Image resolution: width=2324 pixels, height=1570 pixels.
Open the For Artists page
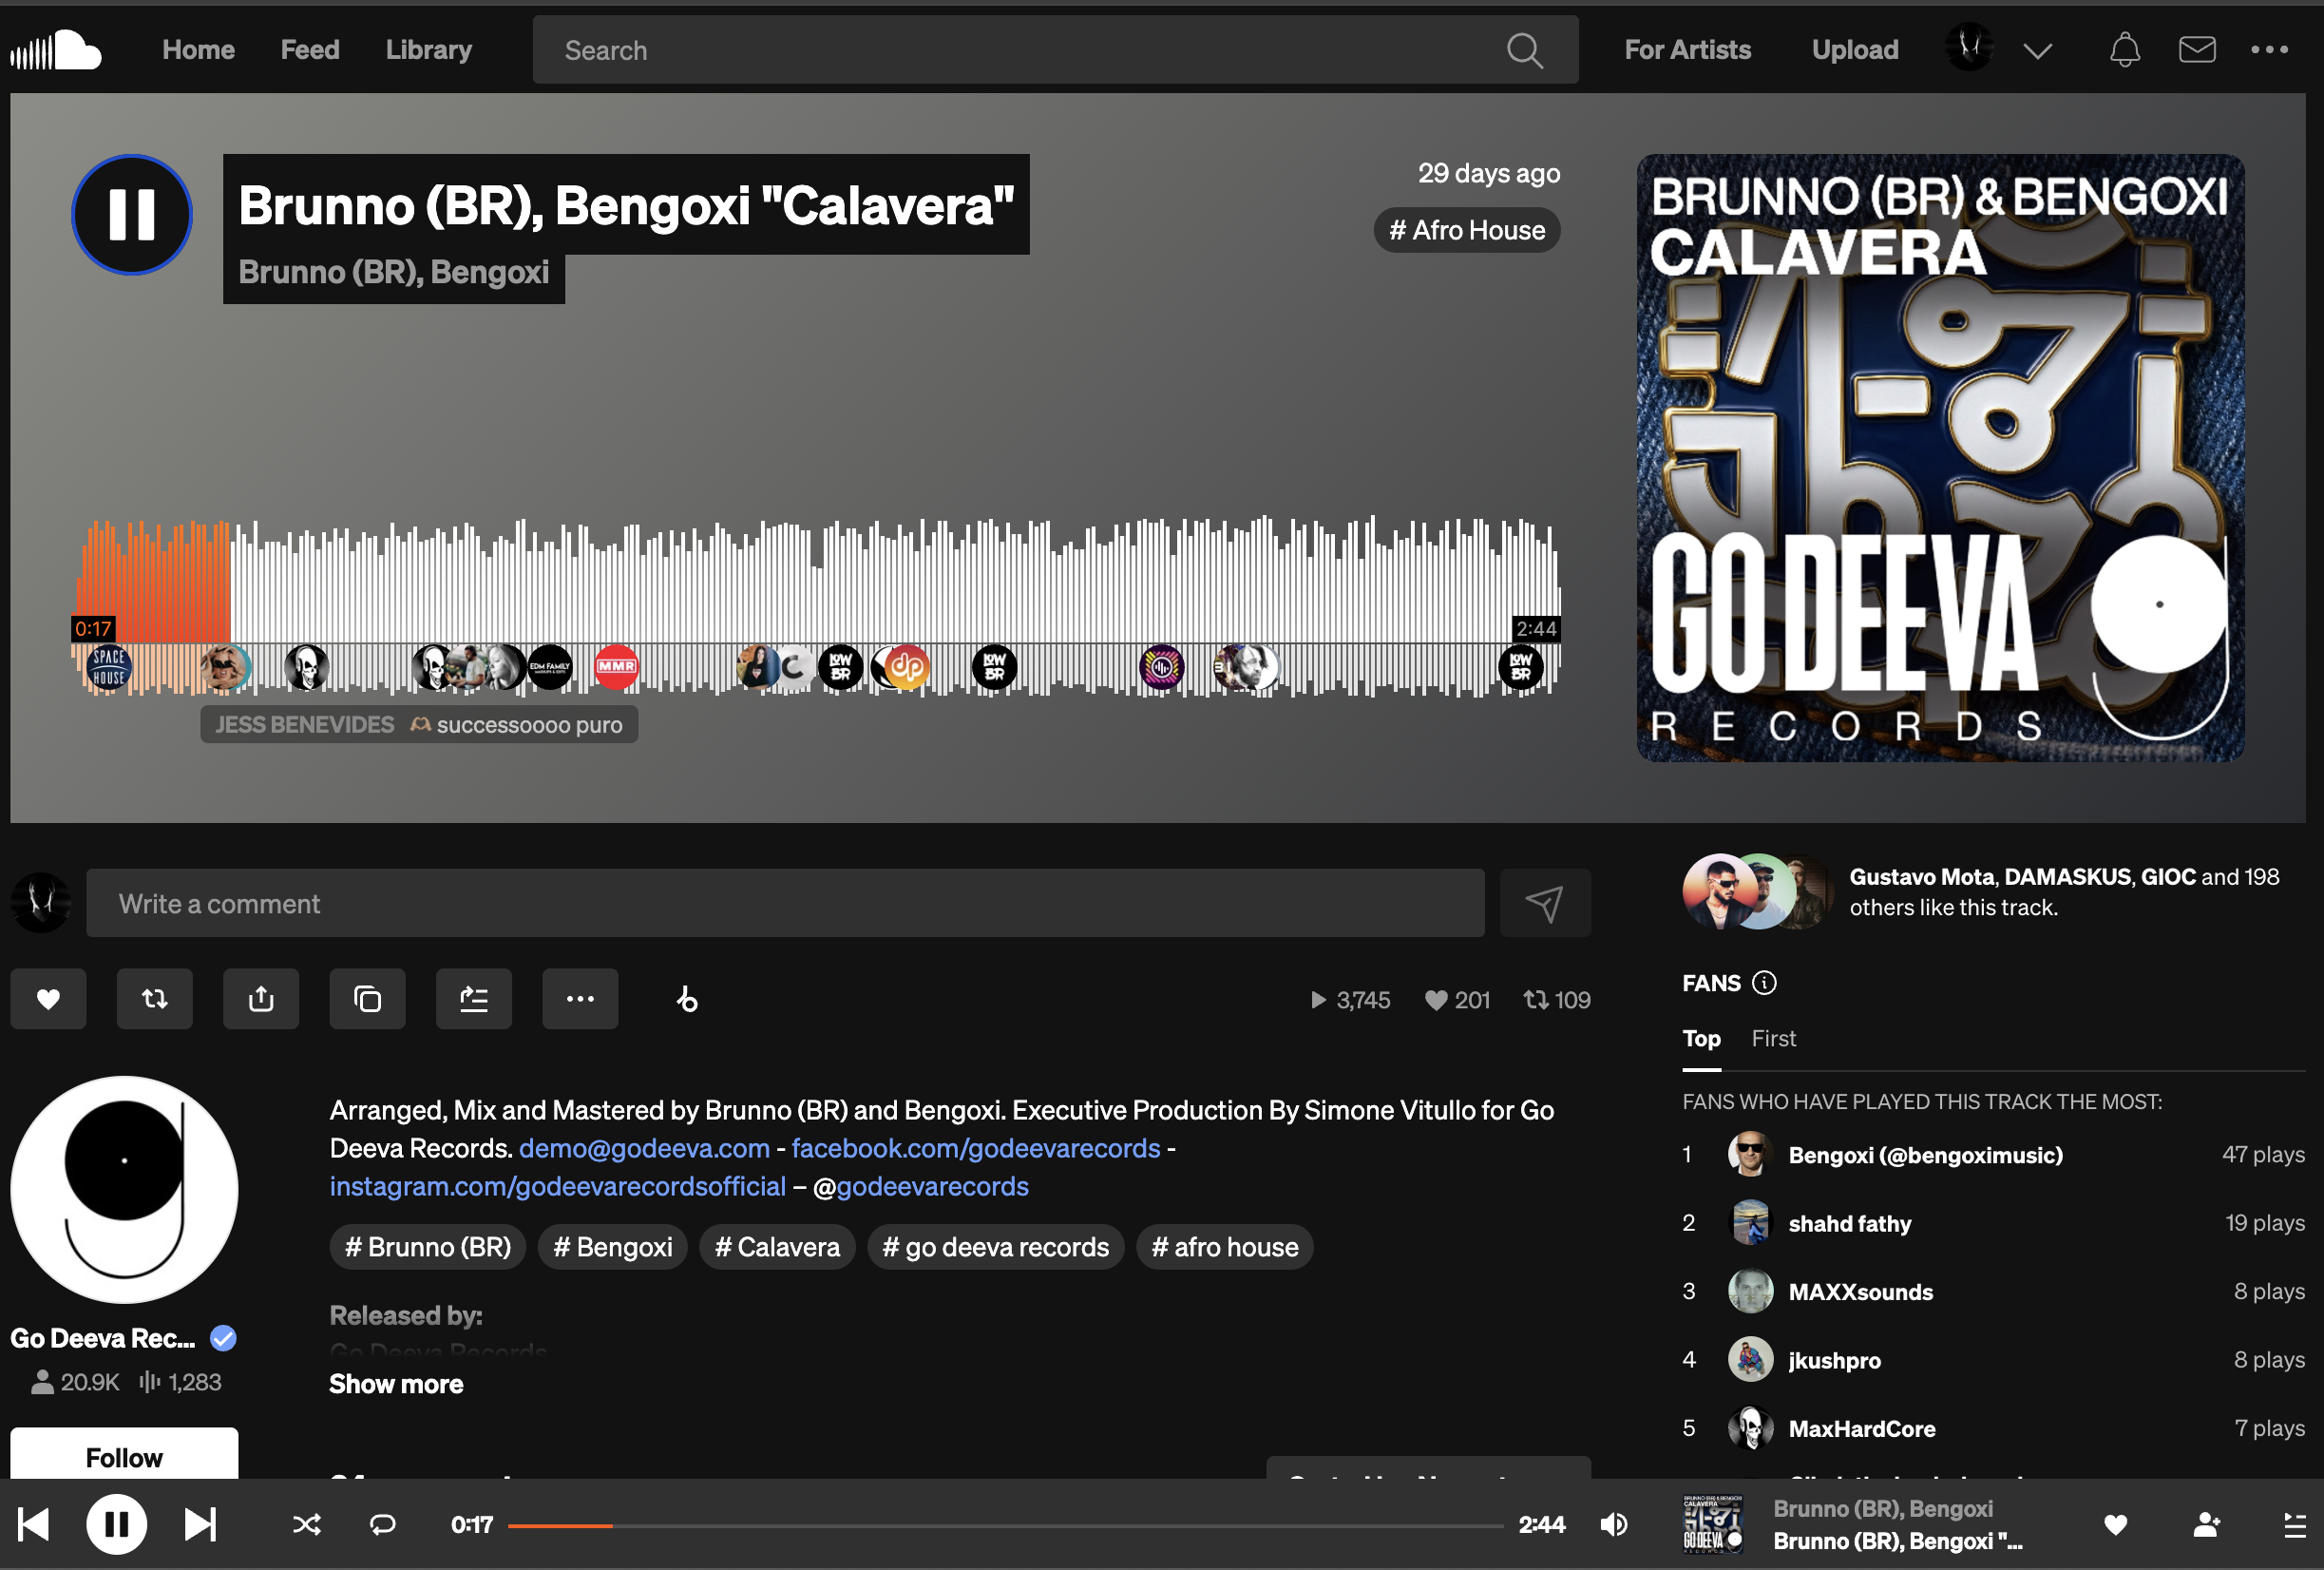(1687, 50)
